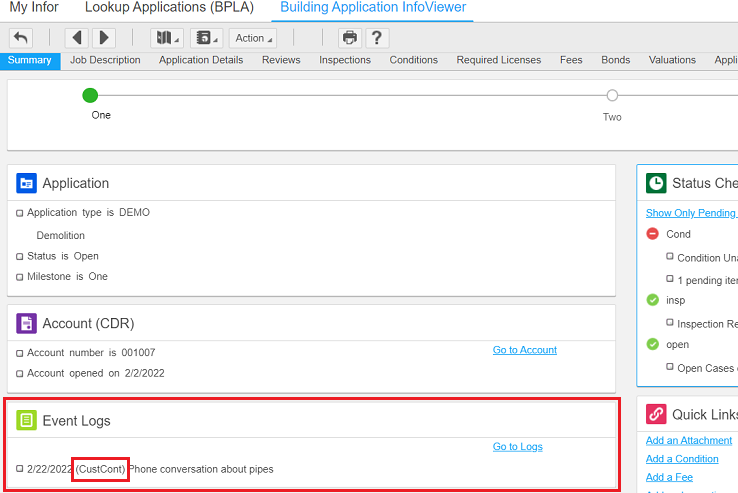738x493 pixels.
Task: Click the Account (CDR) section icon
Action: pos(26,323)
